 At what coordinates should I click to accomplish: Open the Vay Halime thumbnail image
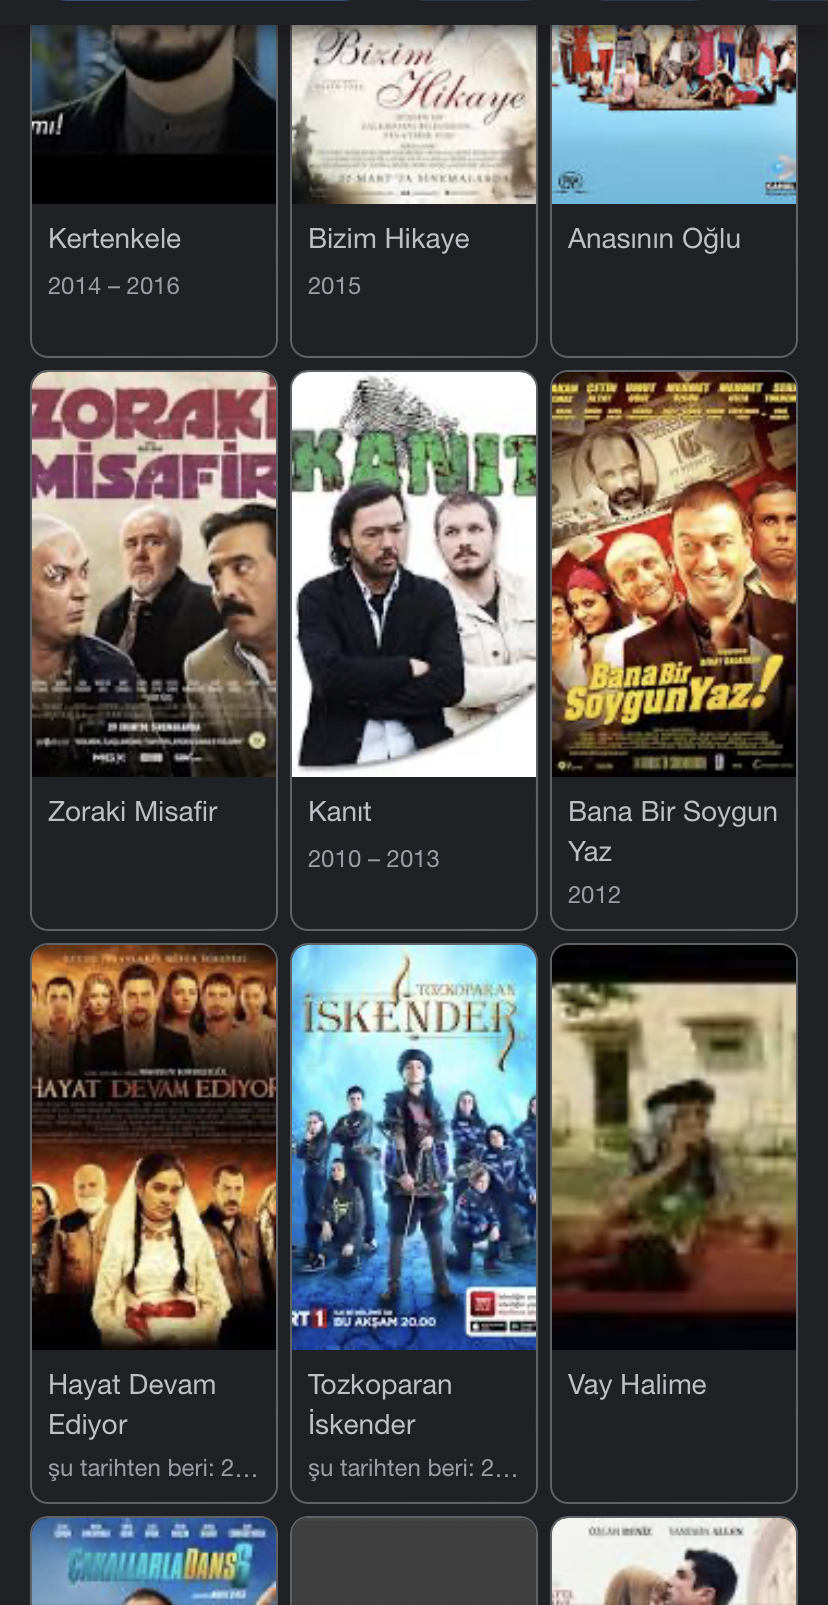674,1148
